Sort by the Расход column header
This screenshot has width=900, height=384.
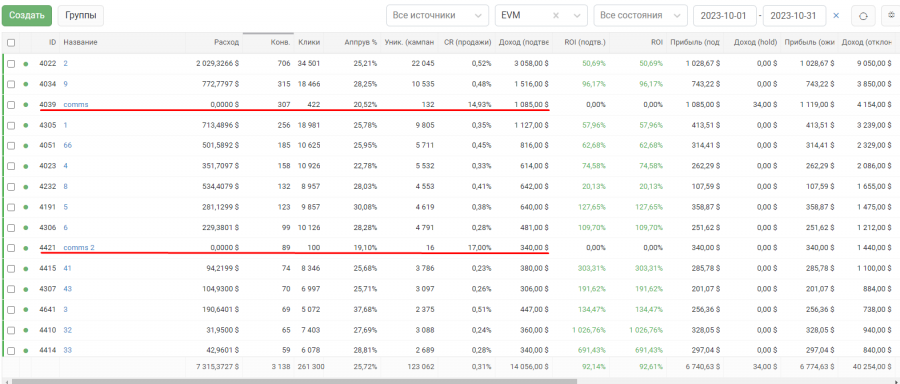pos(226,42)
